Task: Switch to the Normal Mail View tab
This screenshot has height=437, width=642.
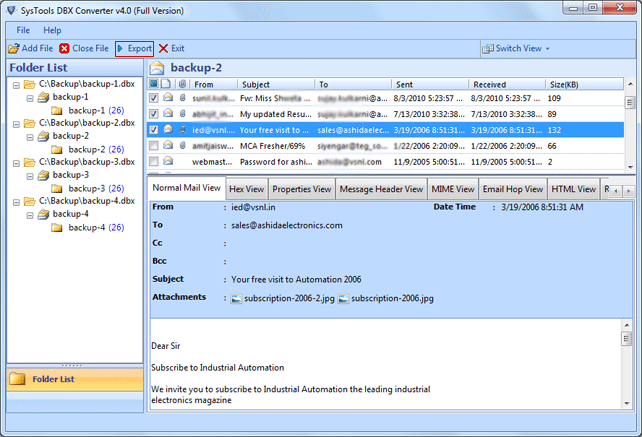Action: (x=186, y=188)
